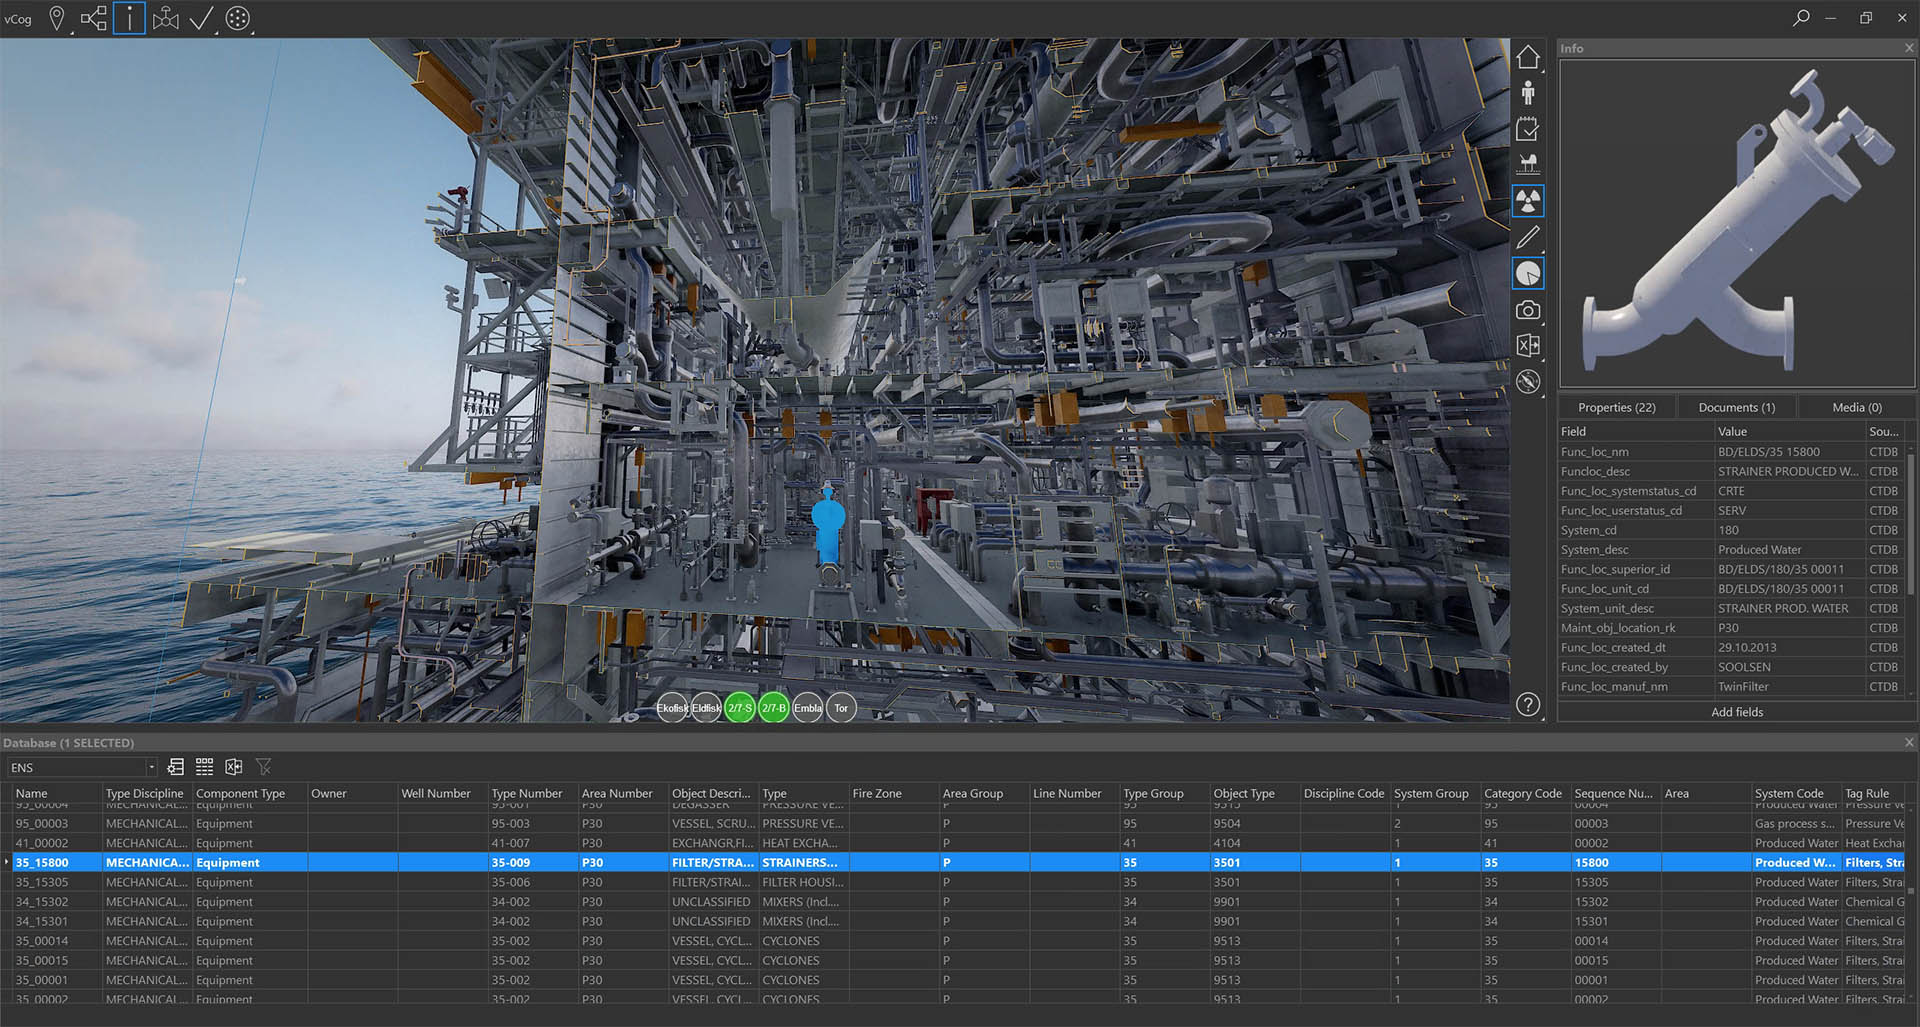Sort by Type Discipline column

tap(147, 793)
